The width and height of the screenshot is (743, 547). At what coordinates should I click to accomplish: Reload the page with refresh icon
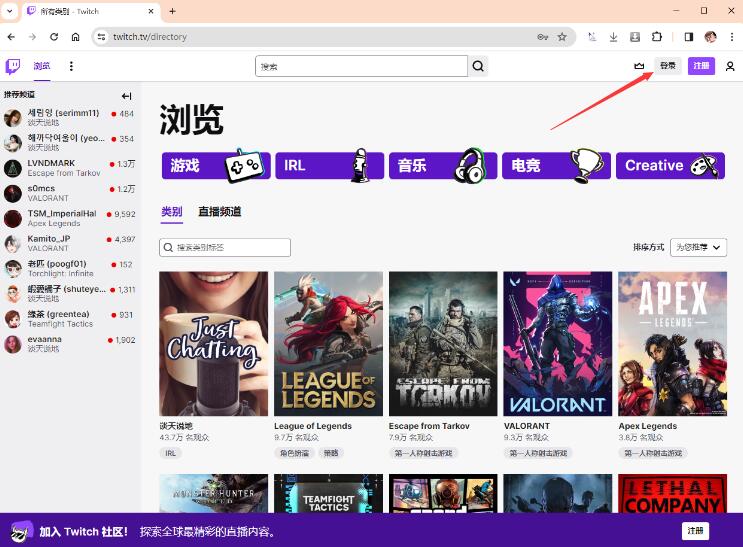click(x=54, y=36)
